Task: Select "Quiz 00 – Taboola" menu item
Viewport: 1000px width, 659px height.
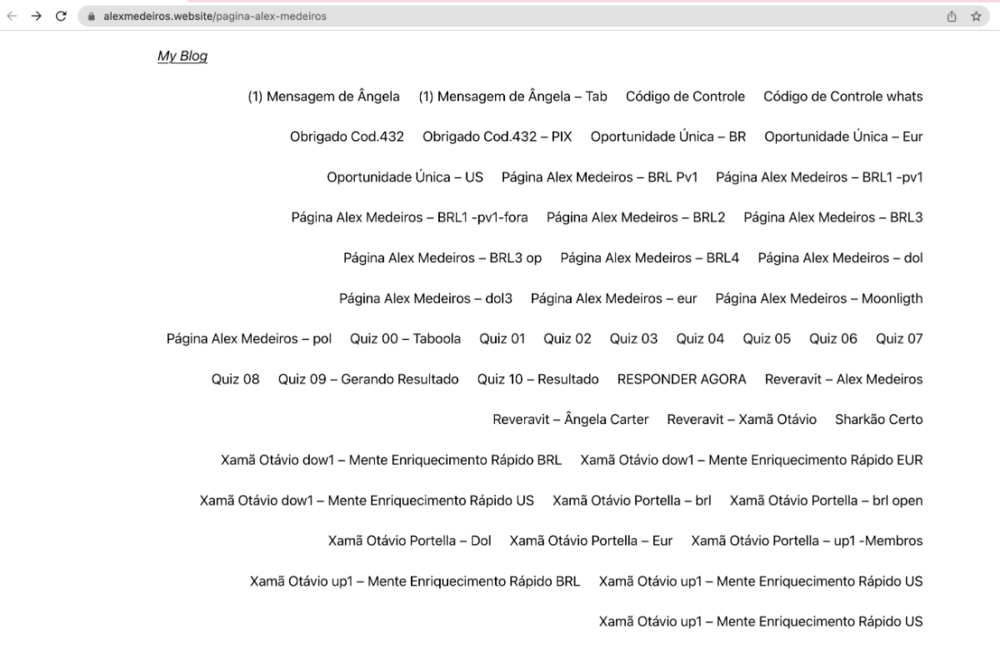Action: [x=405, y=339]
